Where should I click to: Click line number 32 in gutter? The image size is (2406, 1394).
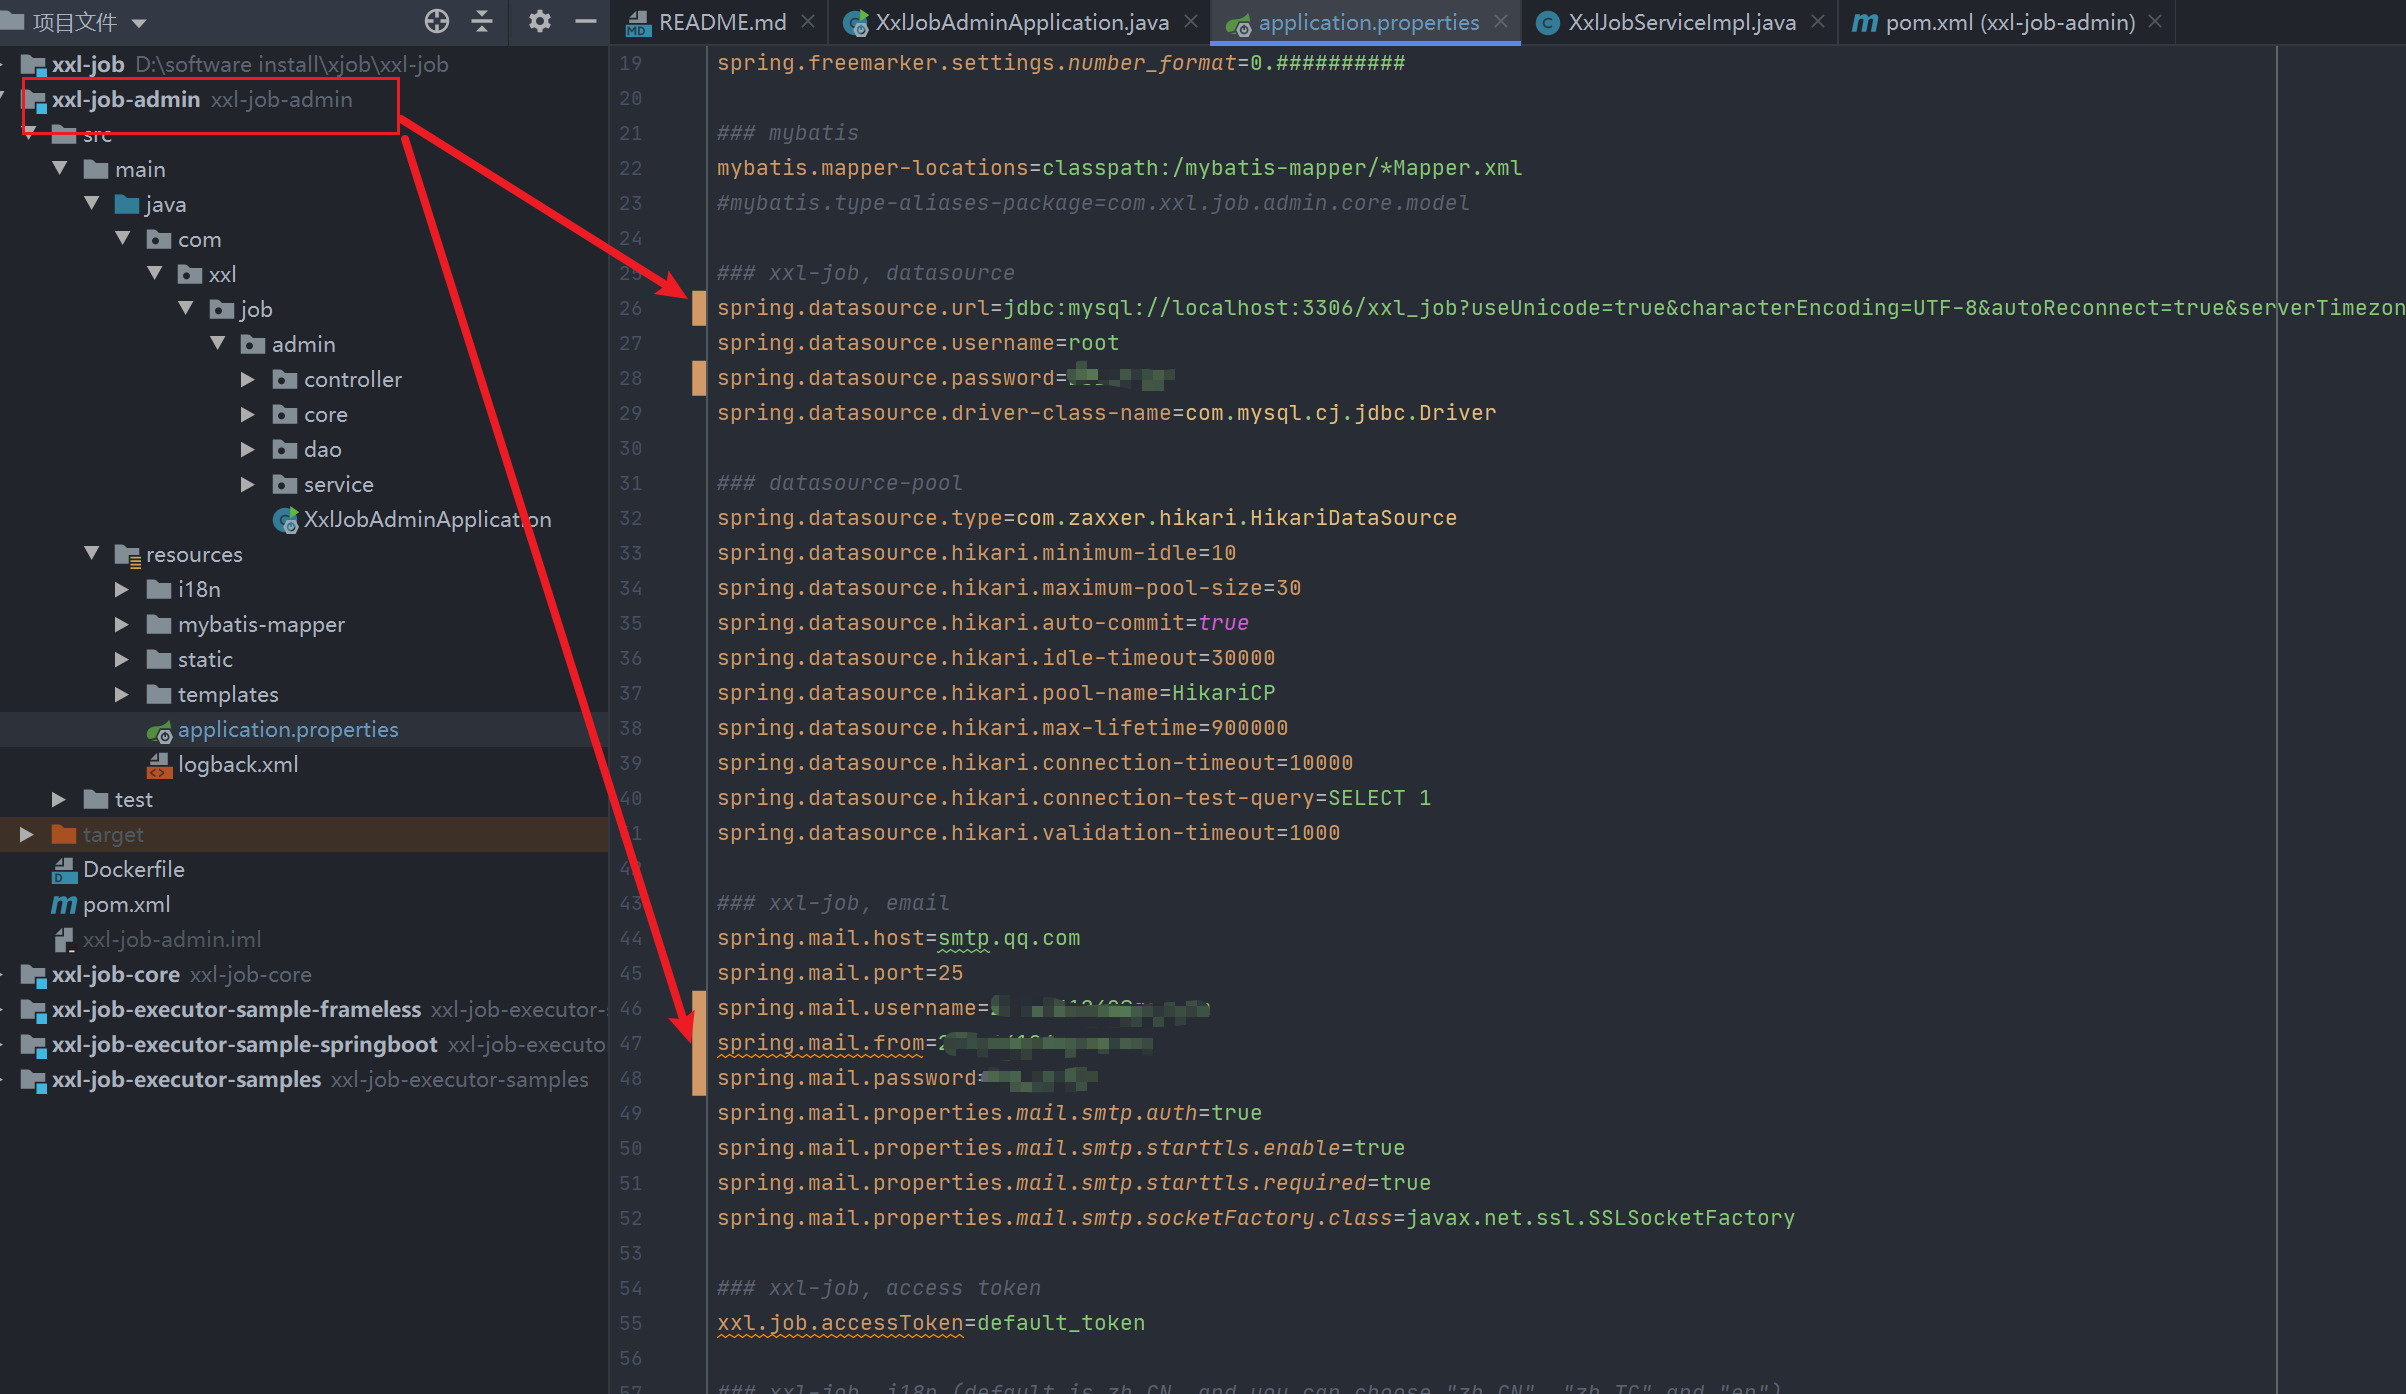click(x=630, y=518)
